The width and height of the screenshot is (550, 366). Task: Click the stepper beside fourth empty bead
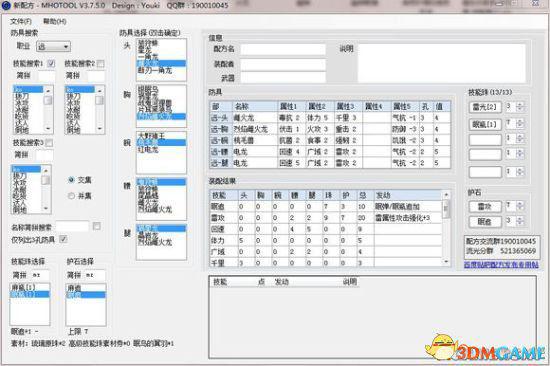pos(521,154)
